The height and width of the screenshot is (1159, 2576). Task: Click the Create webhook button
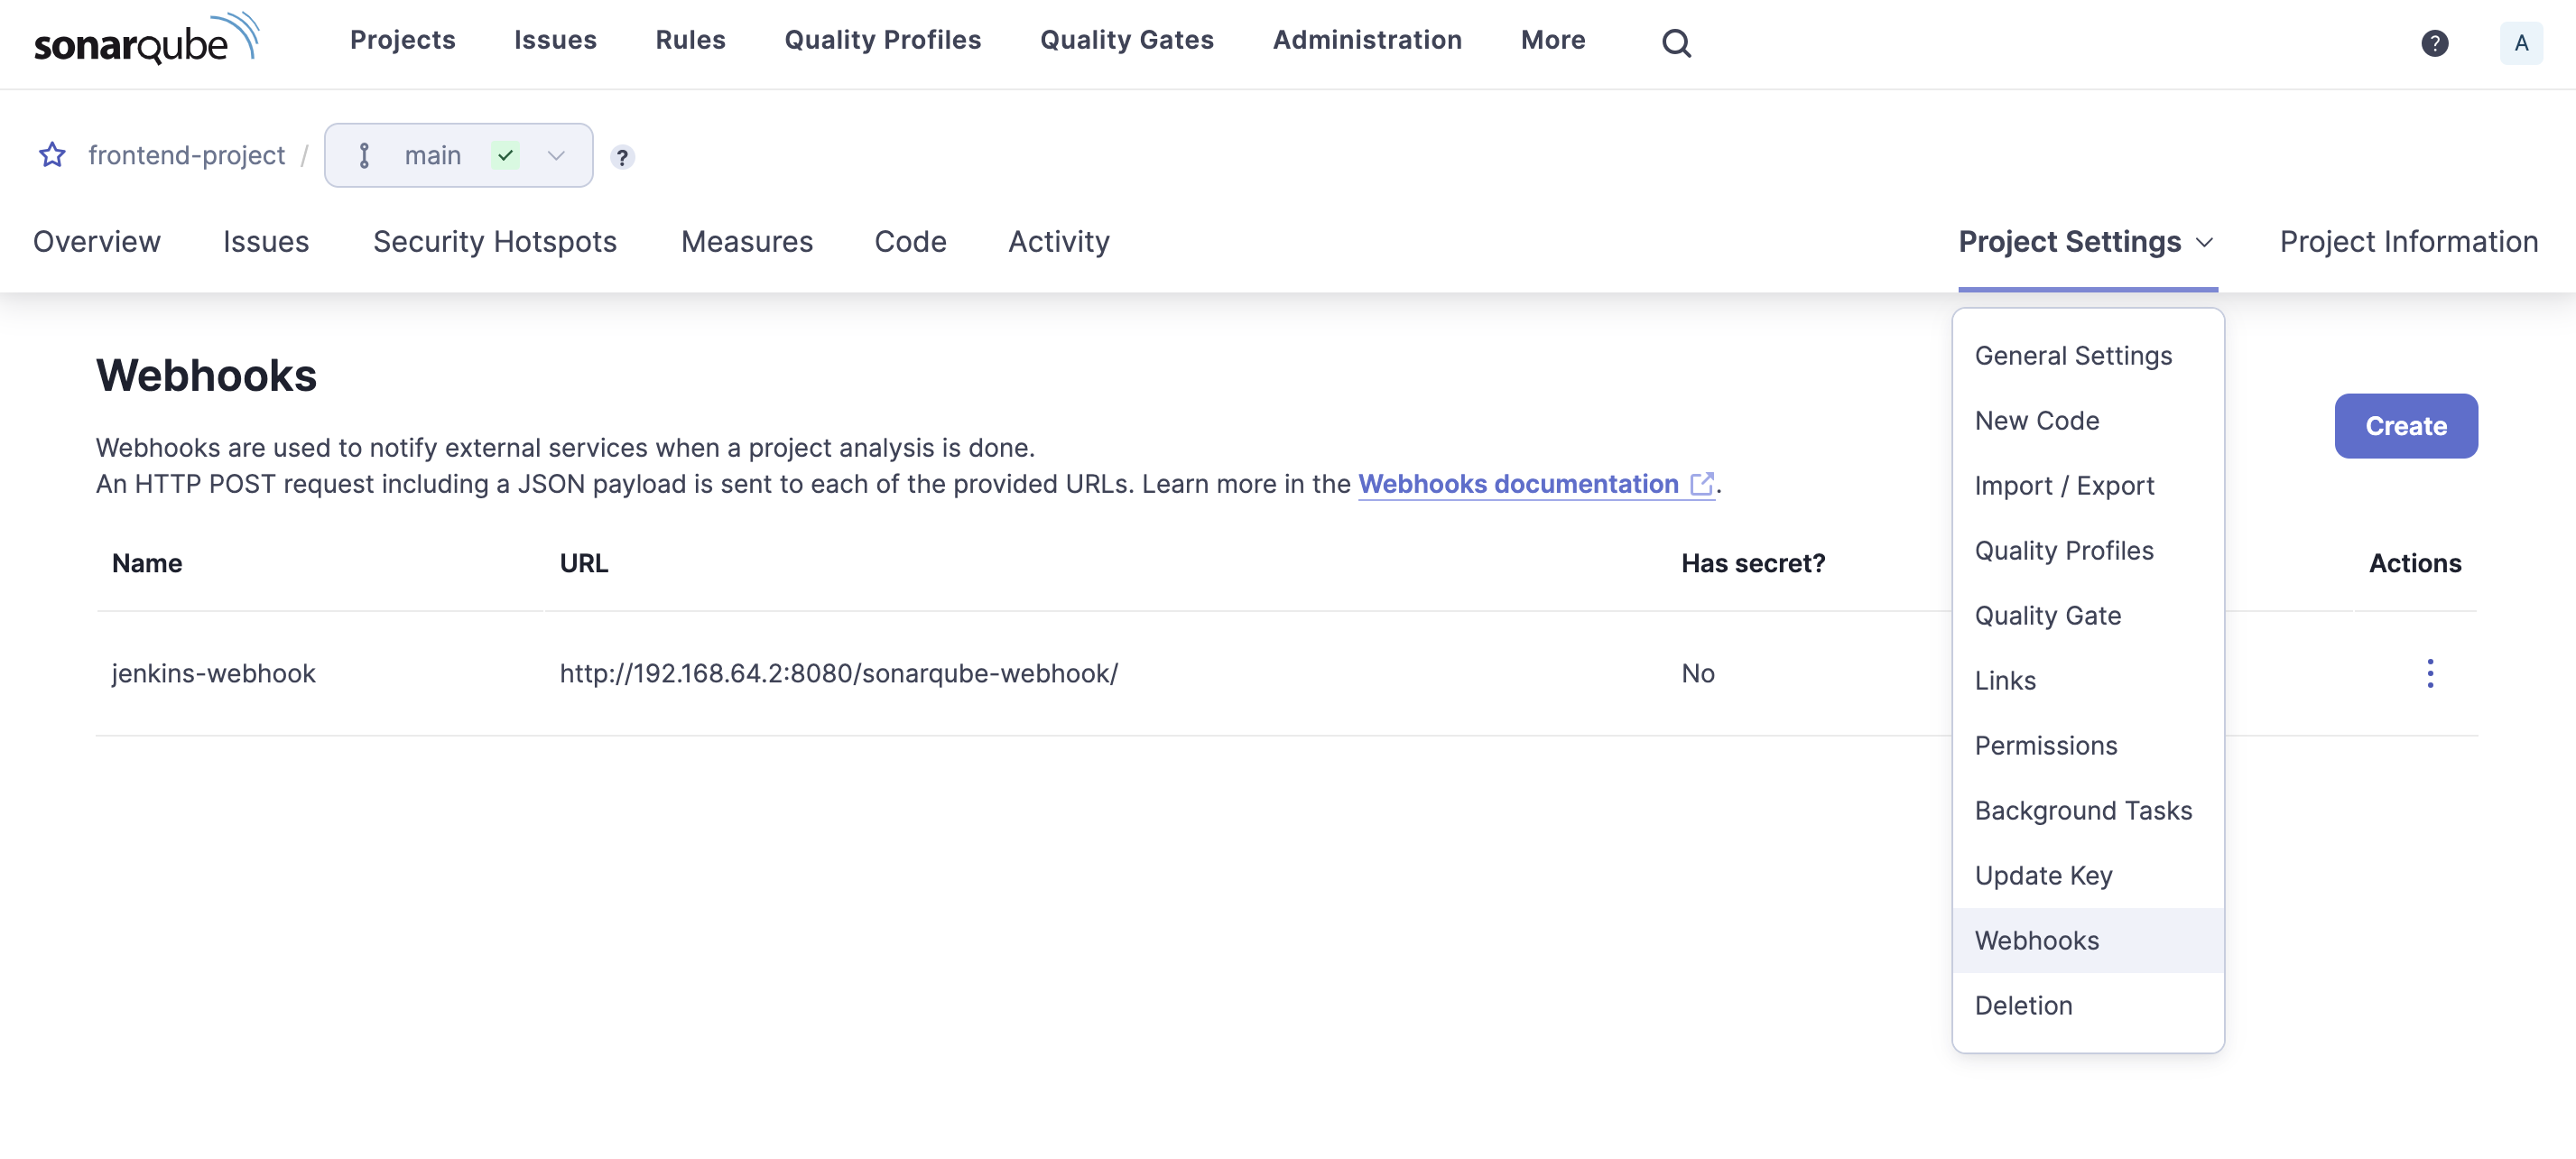tap(2405, 426)
